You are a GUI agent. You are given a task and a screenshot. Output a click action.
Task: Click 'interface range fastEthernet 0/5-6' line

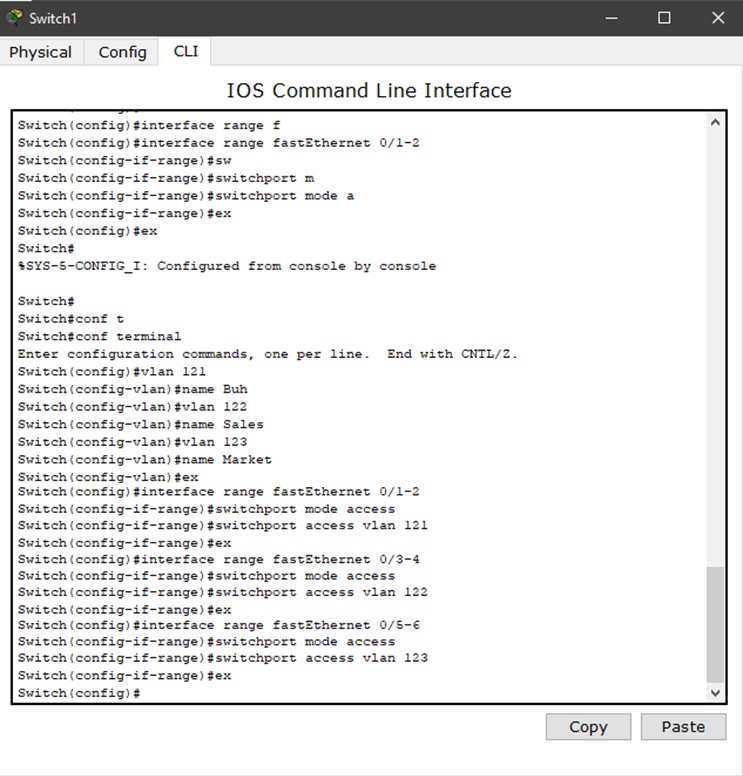pos(219,626)
